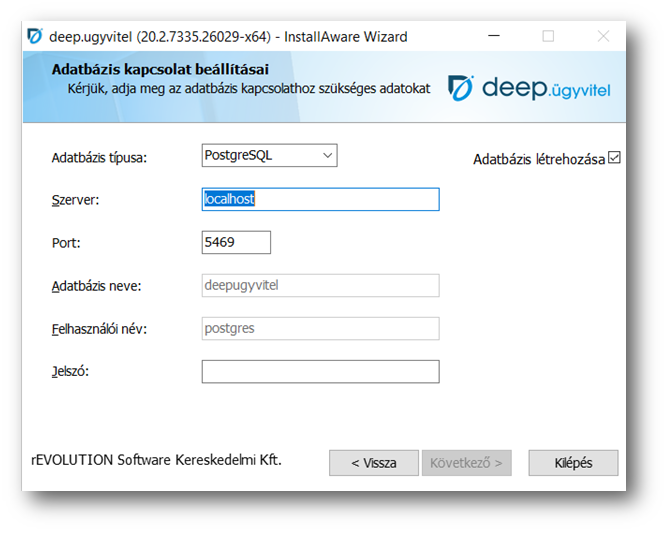Click the rEVOLUTION Software Kereskedelmi Kft. text
The height and width of the screenshot is (533, 668).
point(156,460)
